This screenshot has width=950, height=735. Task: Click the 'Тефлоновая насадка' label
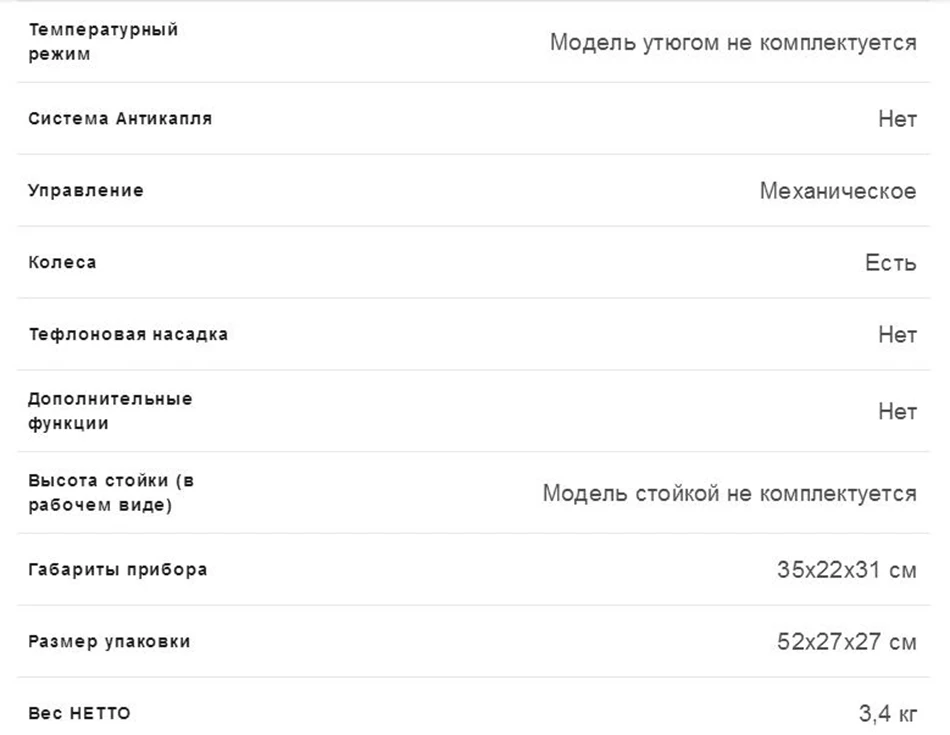tap(128, 334)
